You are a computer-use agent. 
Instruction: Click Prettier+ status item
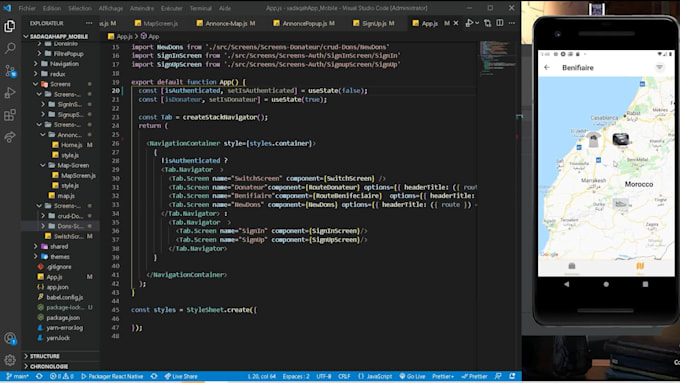click(x=443, y=376)
